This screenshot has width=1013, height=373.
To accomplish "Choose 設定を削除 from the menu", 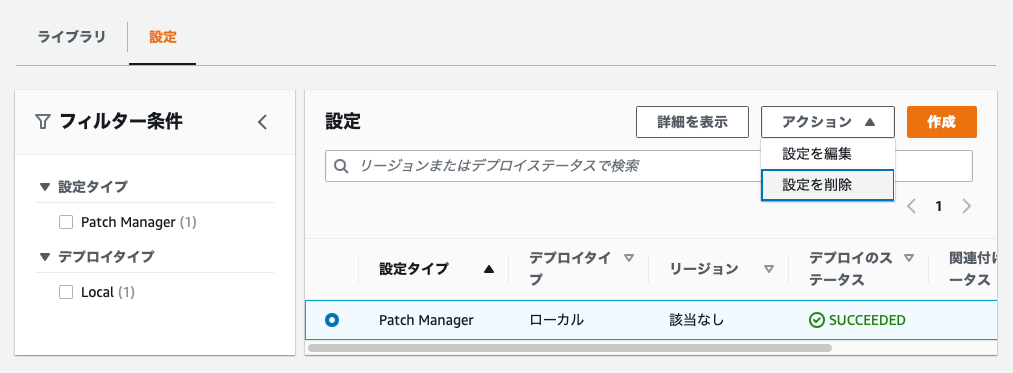I will pyautogui.click(x=828, y=186).
